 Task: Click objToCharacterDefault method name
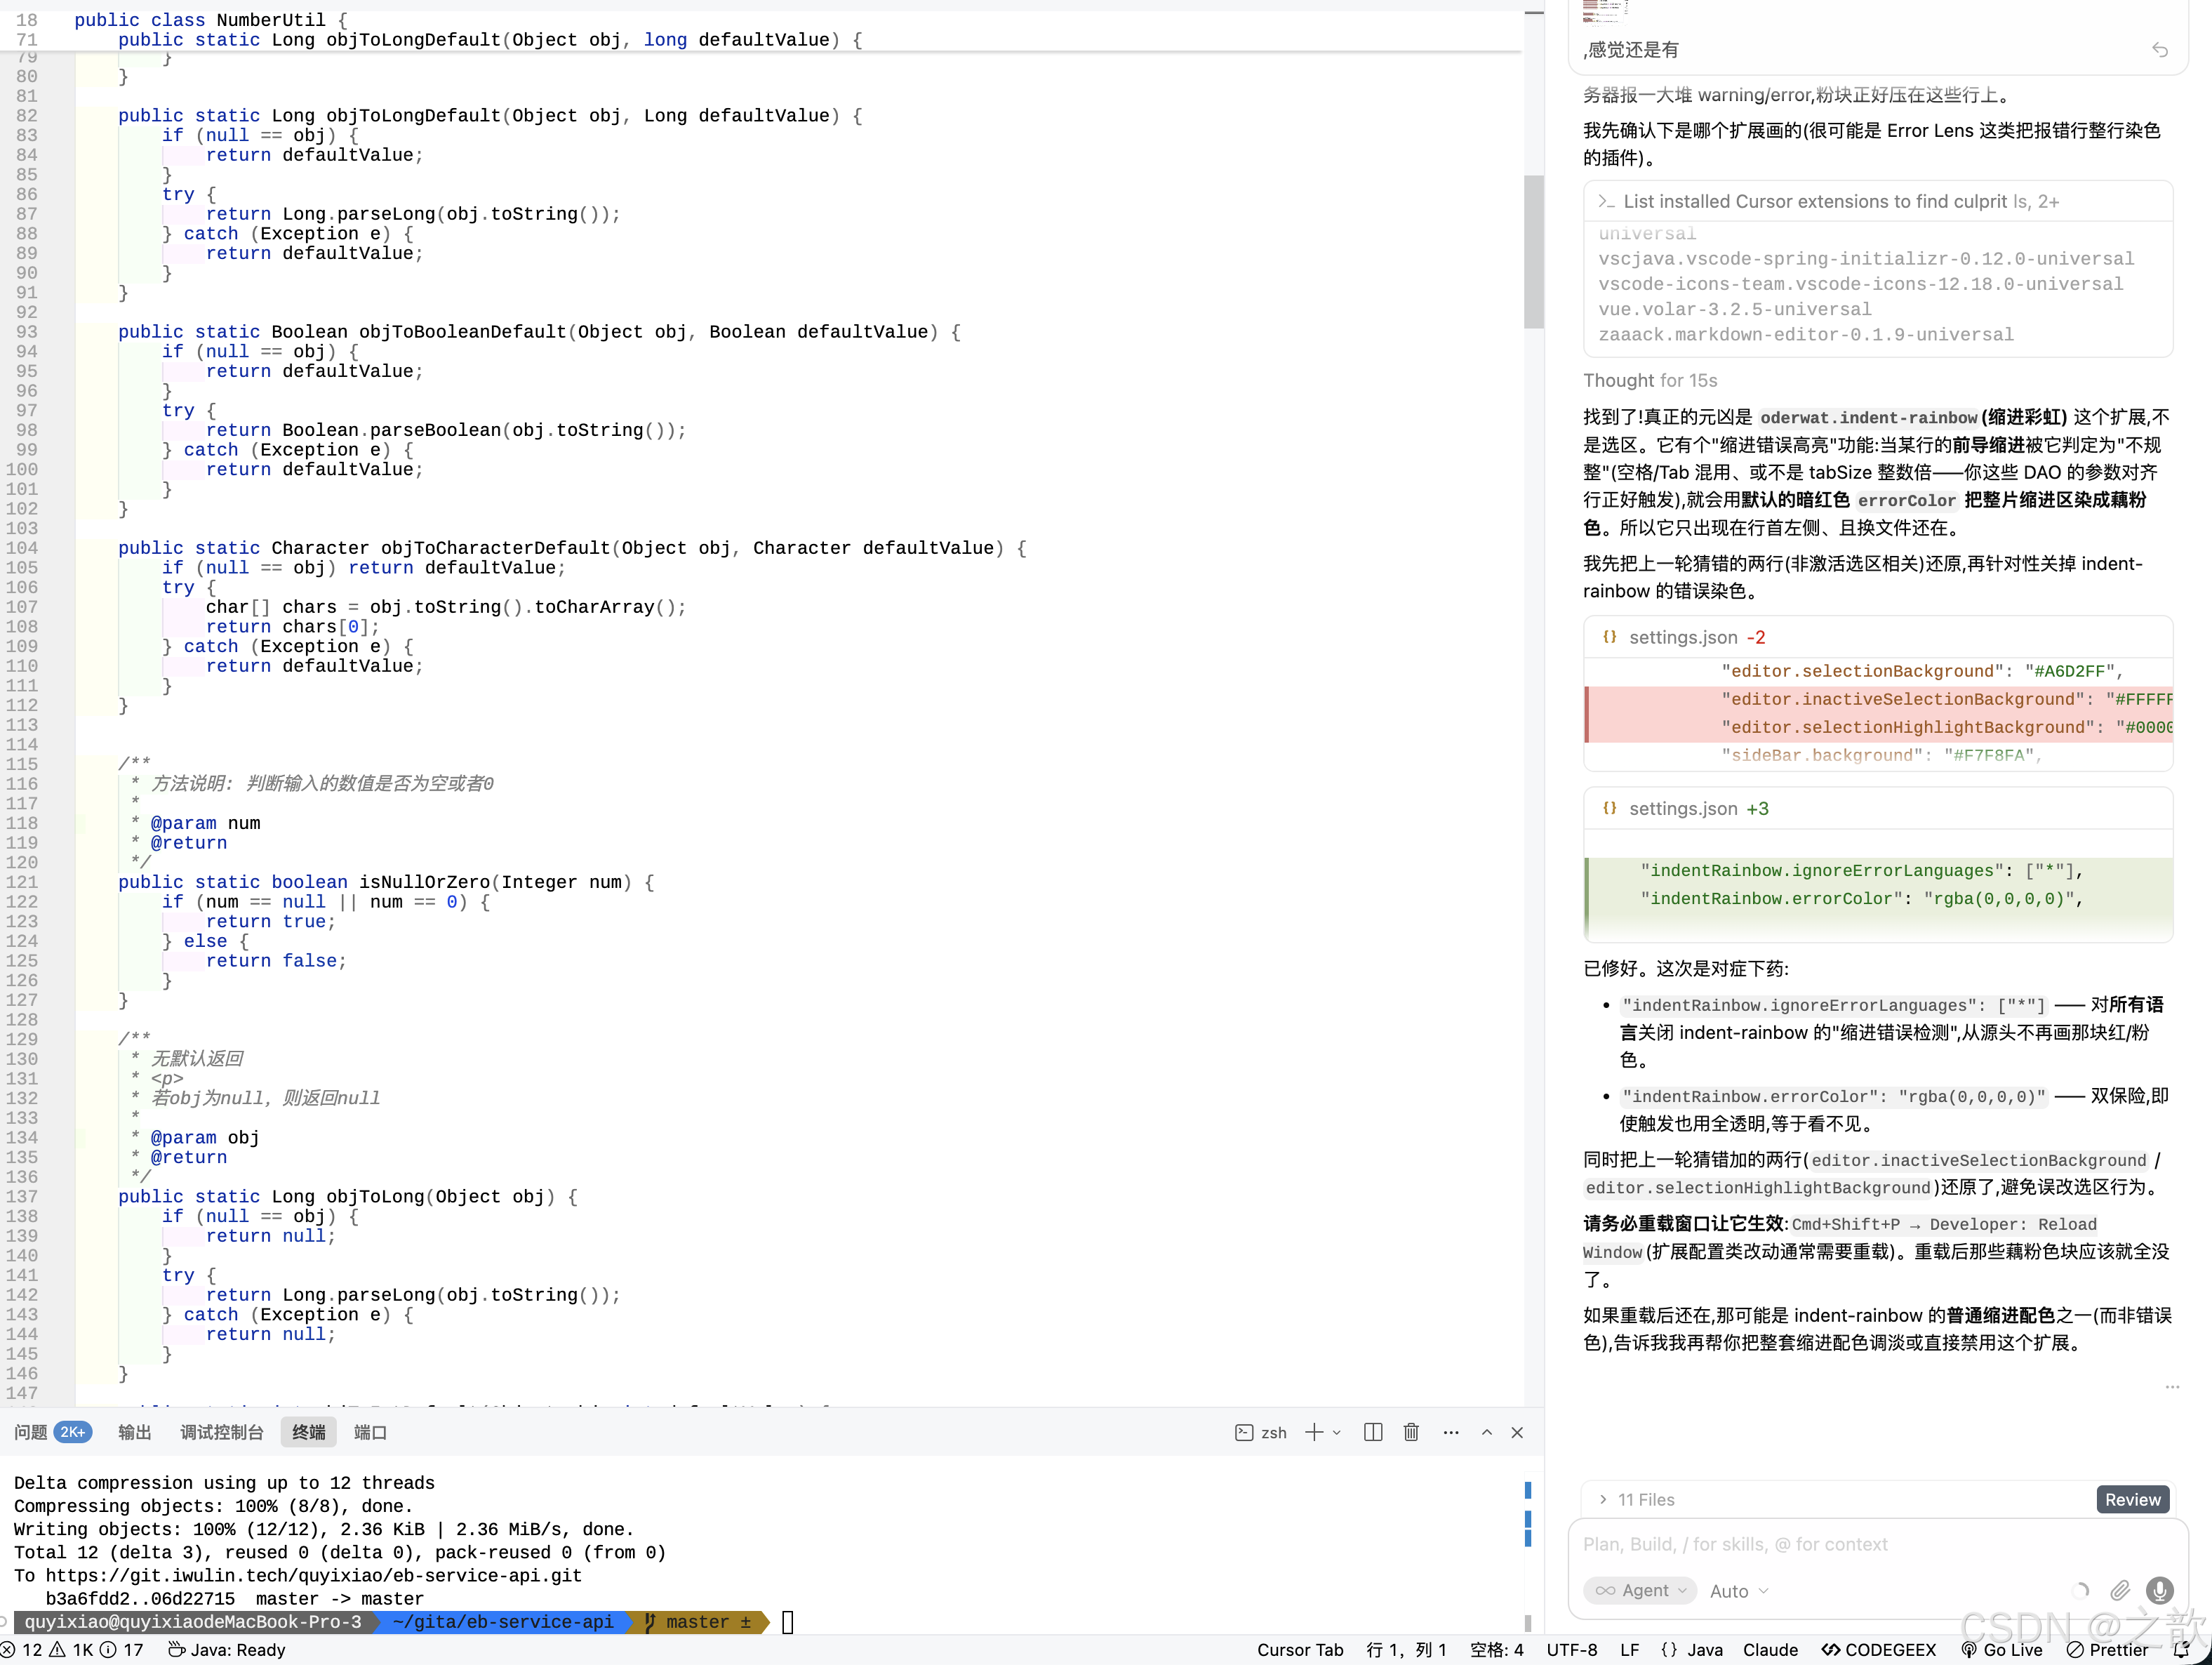click(495, 548)
